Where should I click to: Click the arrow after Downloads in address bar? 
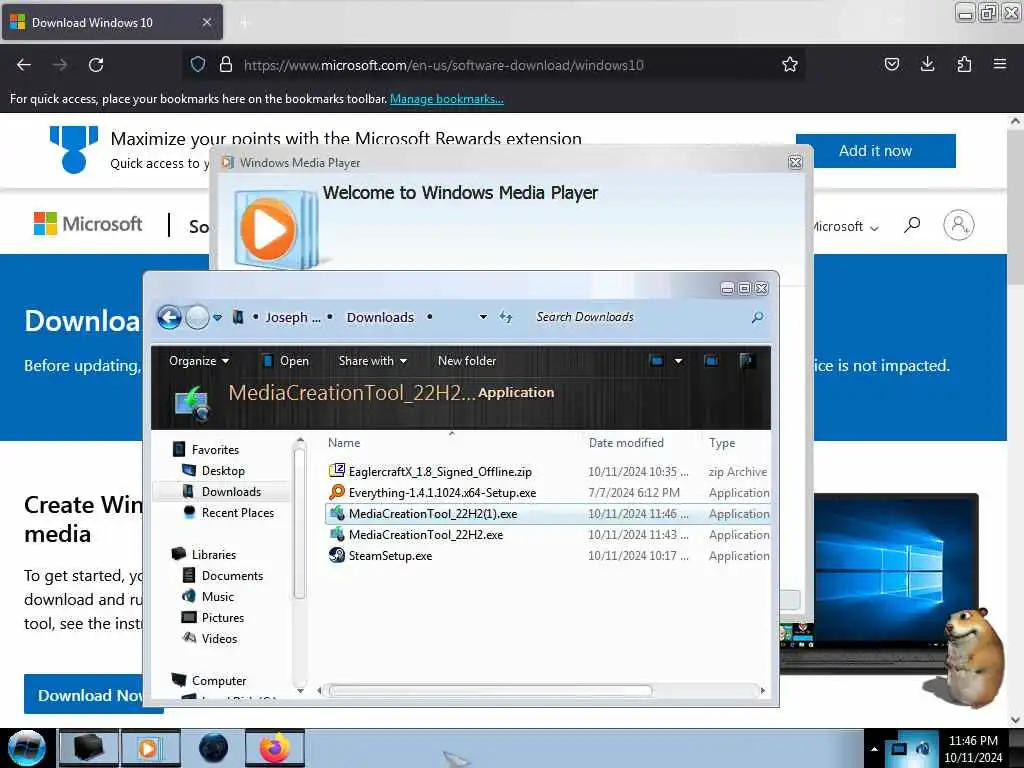pos(429,317)
